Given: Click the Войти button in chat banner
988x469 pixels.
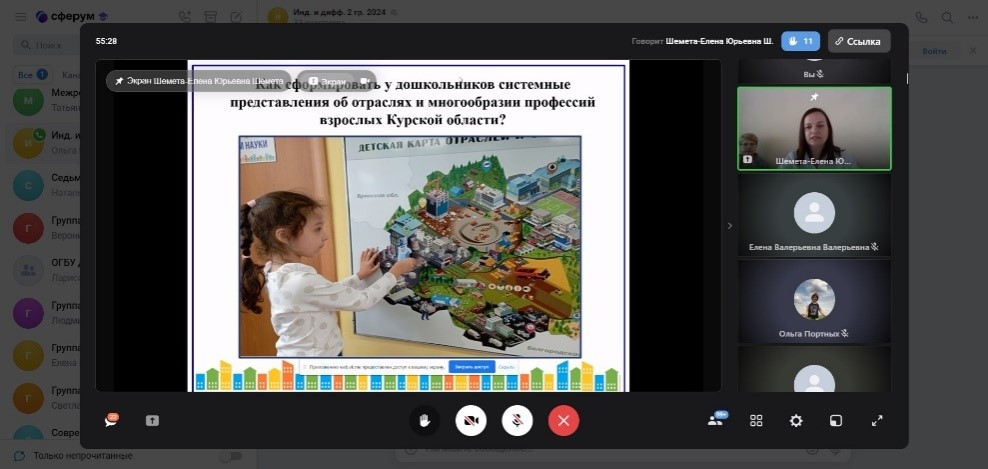Looking at the screenshot, I should tap(934, 51).
